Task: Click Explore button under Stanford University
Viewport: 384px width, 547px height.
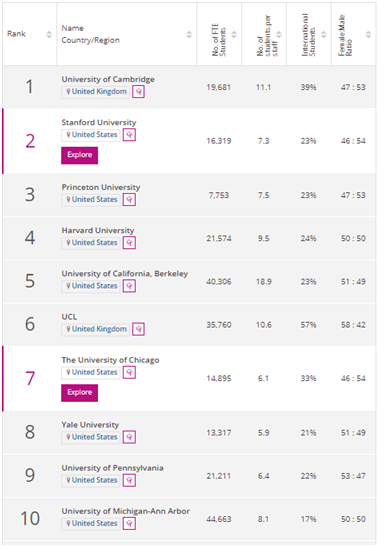Action: point(80,155)
